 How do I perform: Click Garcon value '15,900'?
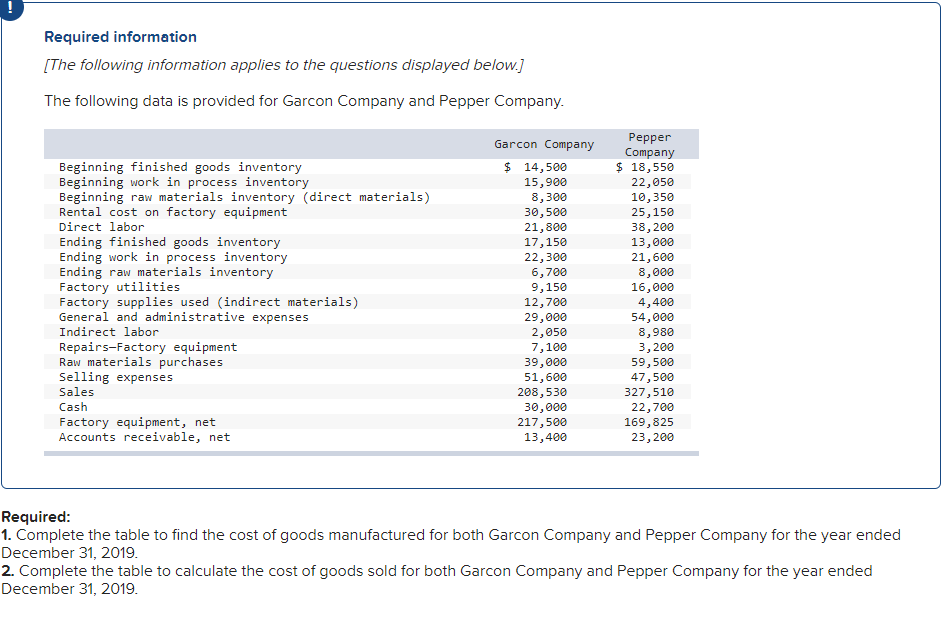(545, 182)
